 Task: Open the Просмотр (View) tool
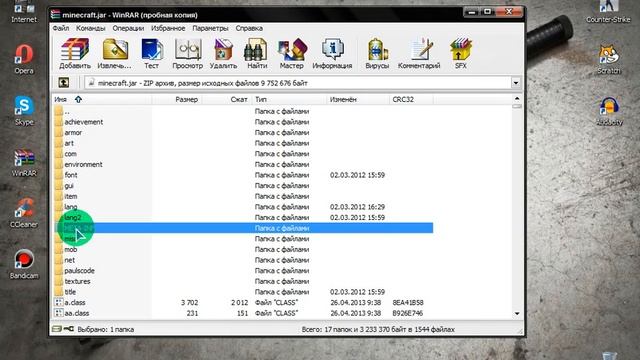(187, 53)
